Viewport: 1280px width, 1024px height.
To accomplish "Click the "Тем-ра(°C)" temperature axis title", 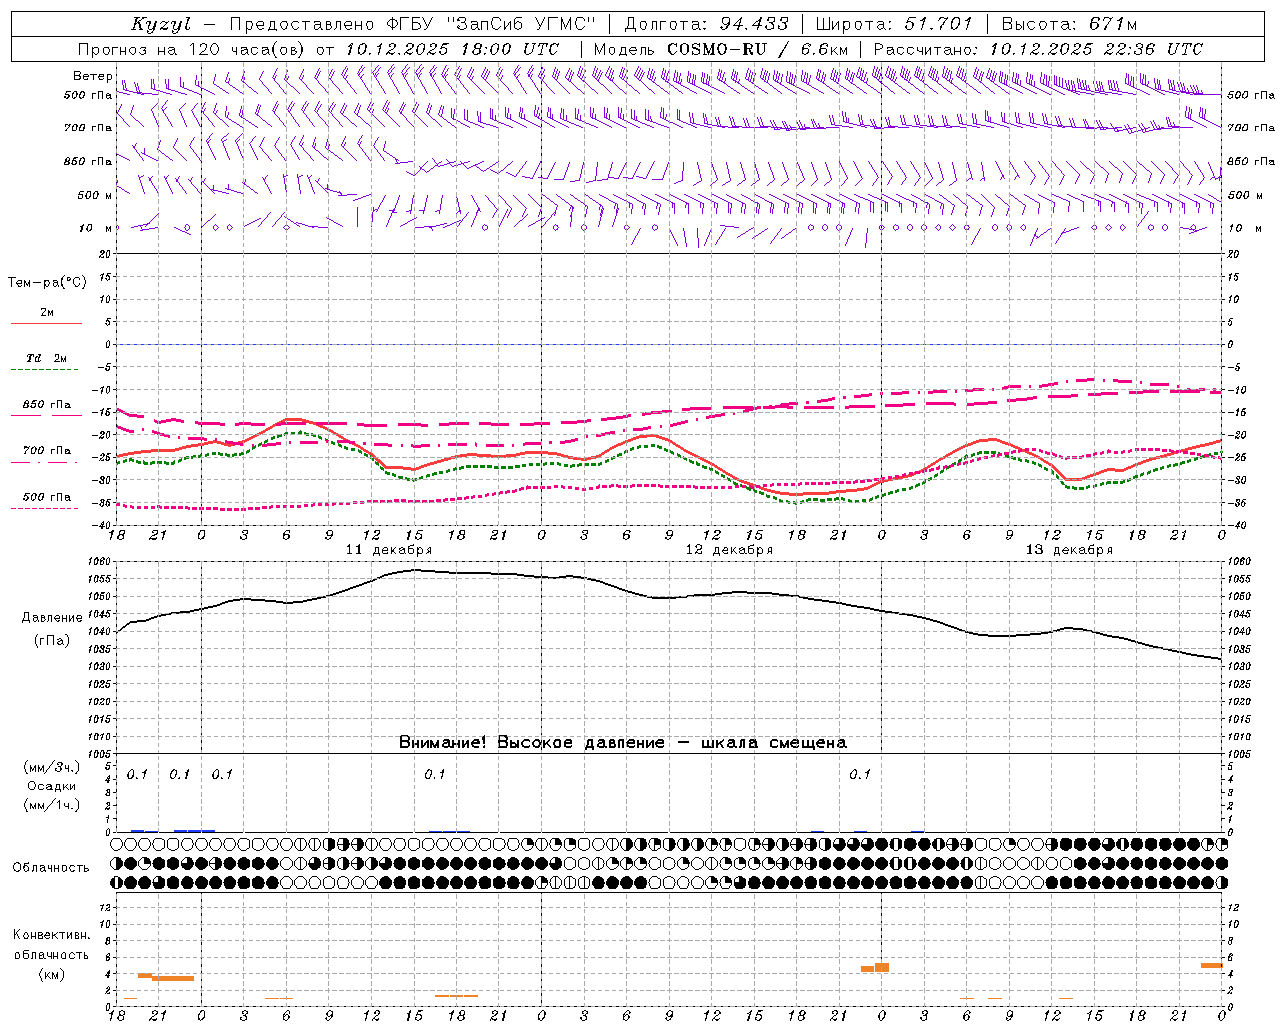I will click(x=47, y=283).
